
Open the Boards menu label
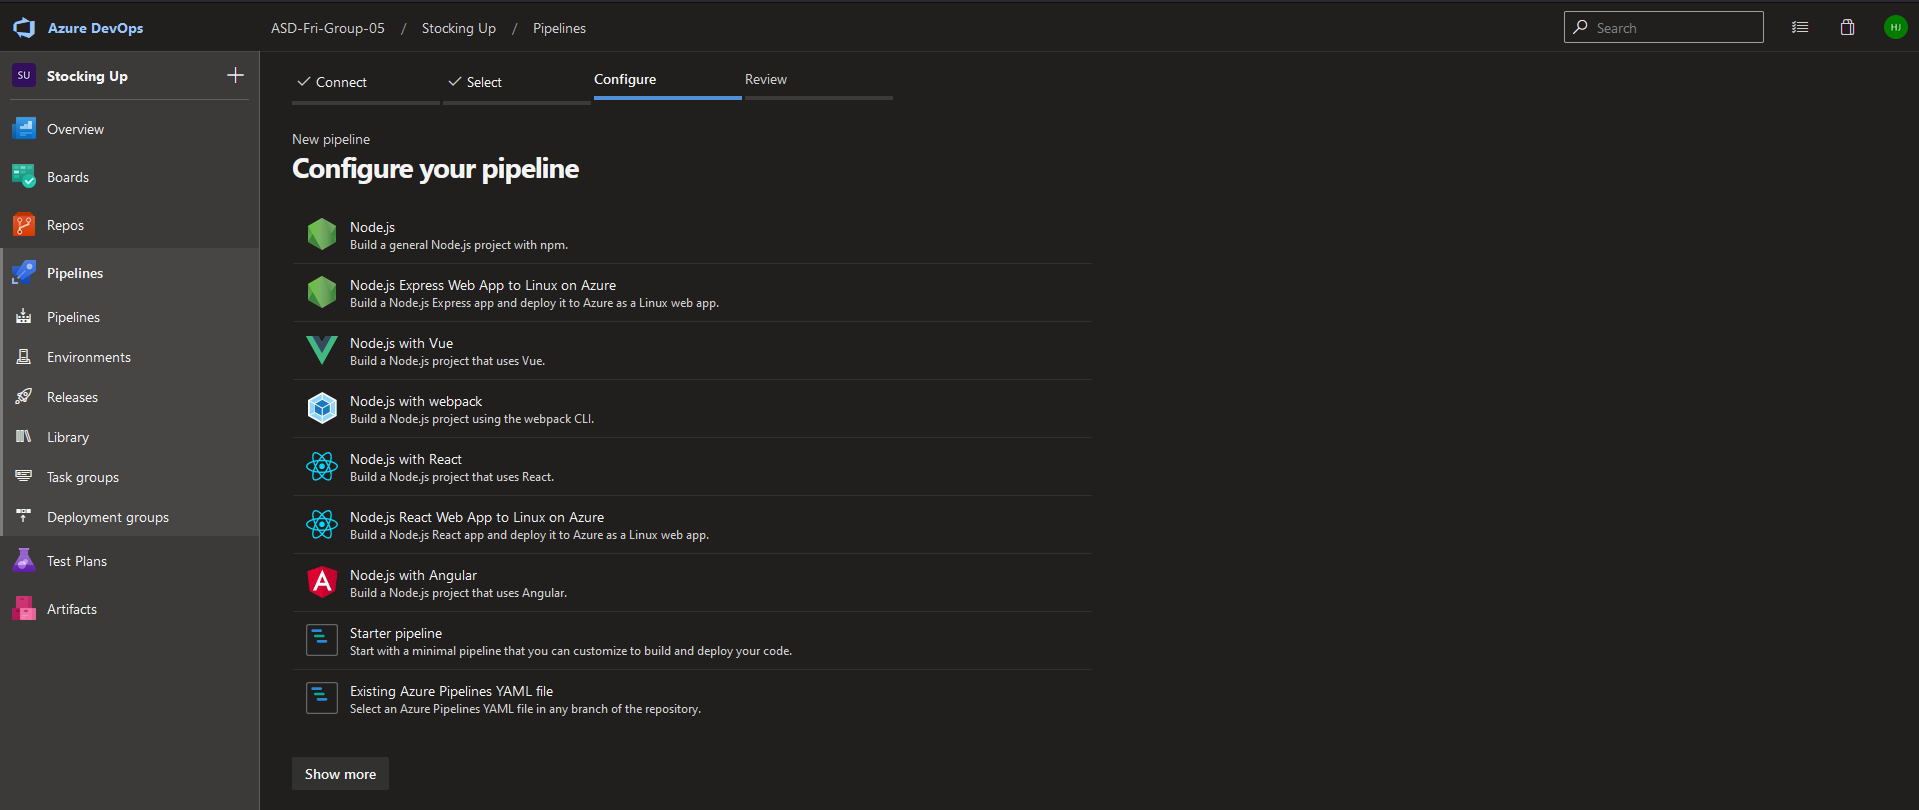68,177
